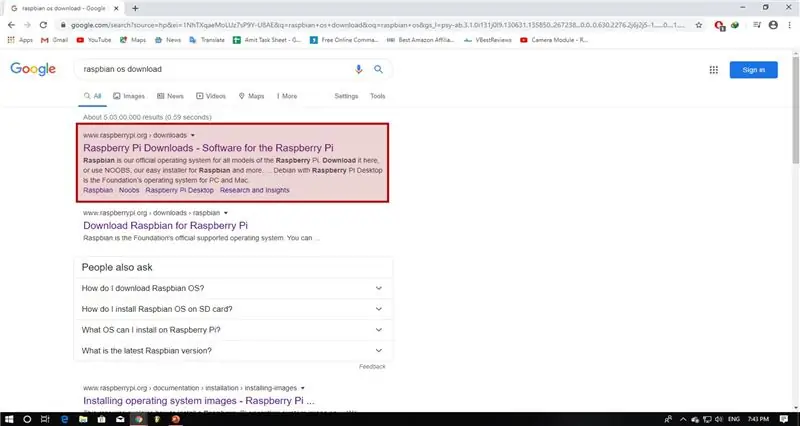Click the green extension icon in toolbar
The image size is (800, 426).
pos(735,25)
